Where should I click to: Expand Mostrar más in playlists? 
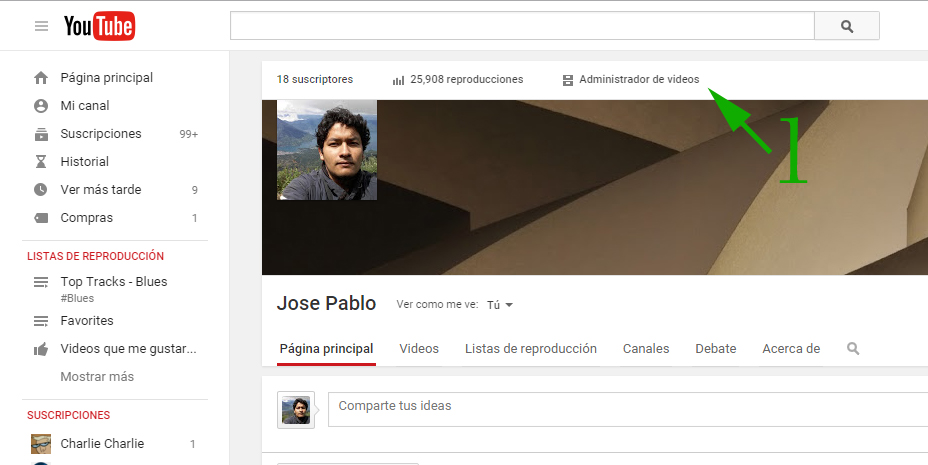pyautogui.click(x=97, y=377)
